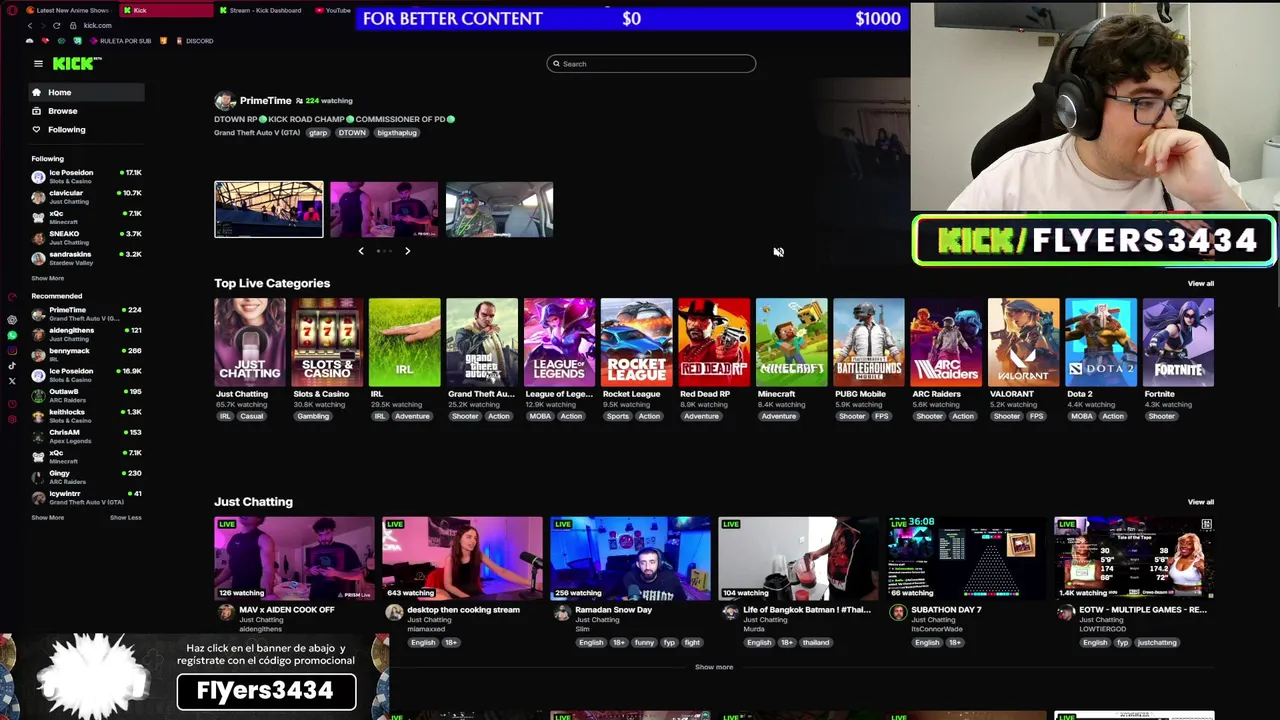Viewport: 1280px width, 720px height.
Task: Open ChrisAM in Recommended list
Action: 87,436
